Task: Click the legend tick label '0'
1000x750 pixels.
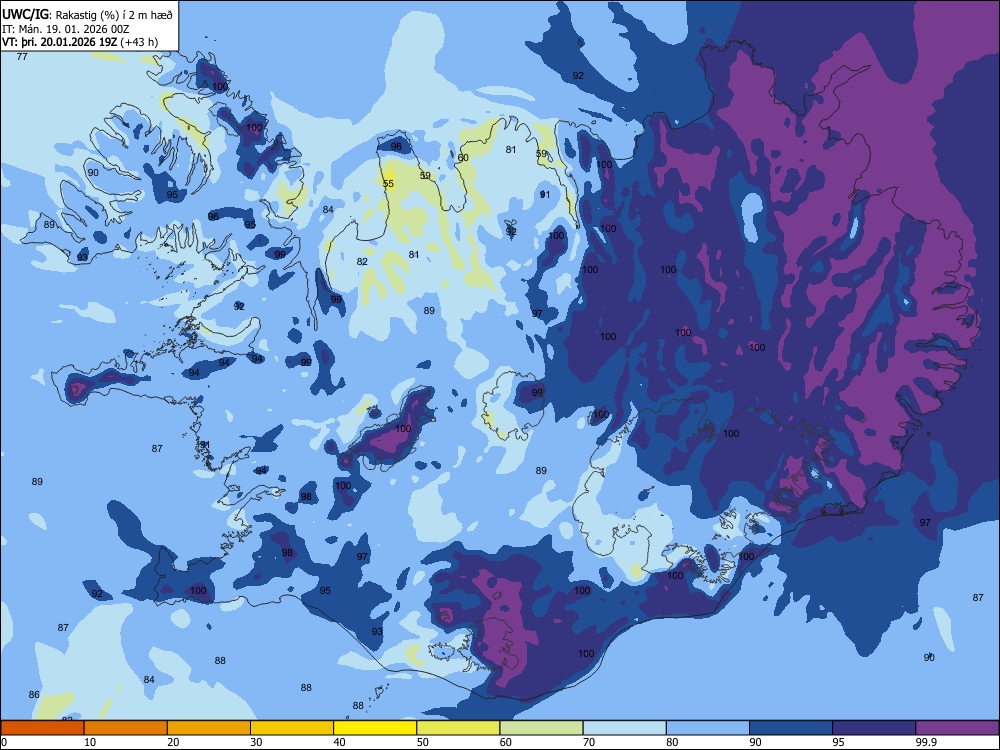Action: tap(4, 742)
